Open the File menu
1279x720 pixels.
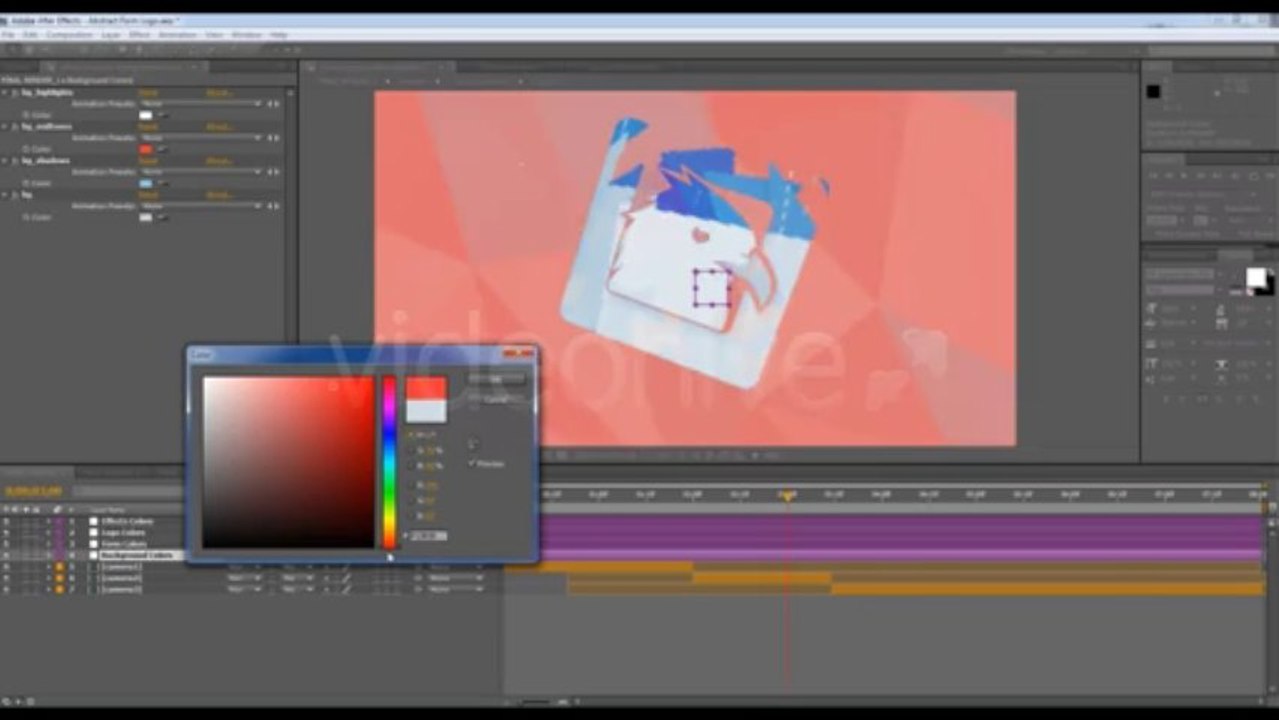(8, 35)
